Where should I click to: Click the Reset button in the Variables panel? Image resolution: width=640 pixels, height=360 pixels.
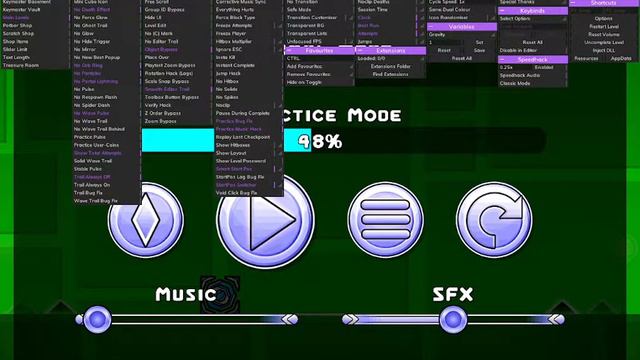[x=444, y=51]
